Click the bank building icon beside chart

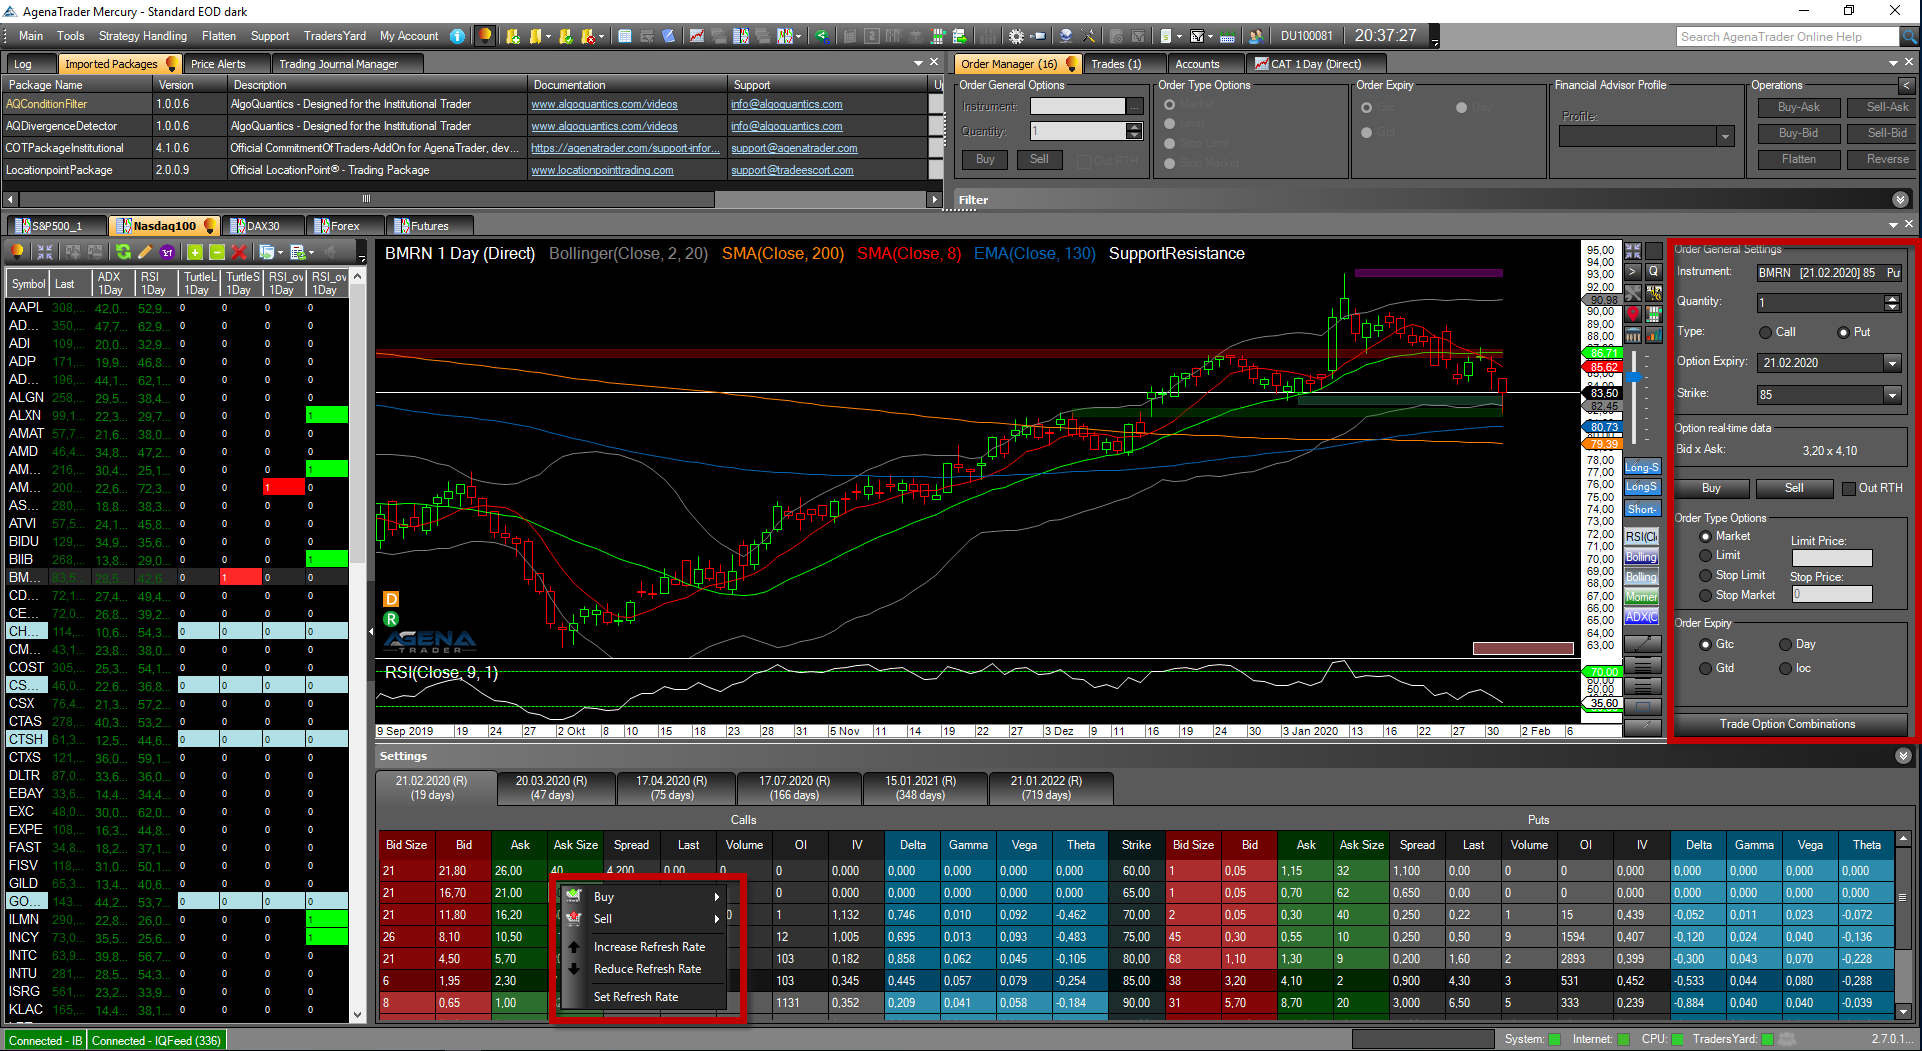(1633, 335)
